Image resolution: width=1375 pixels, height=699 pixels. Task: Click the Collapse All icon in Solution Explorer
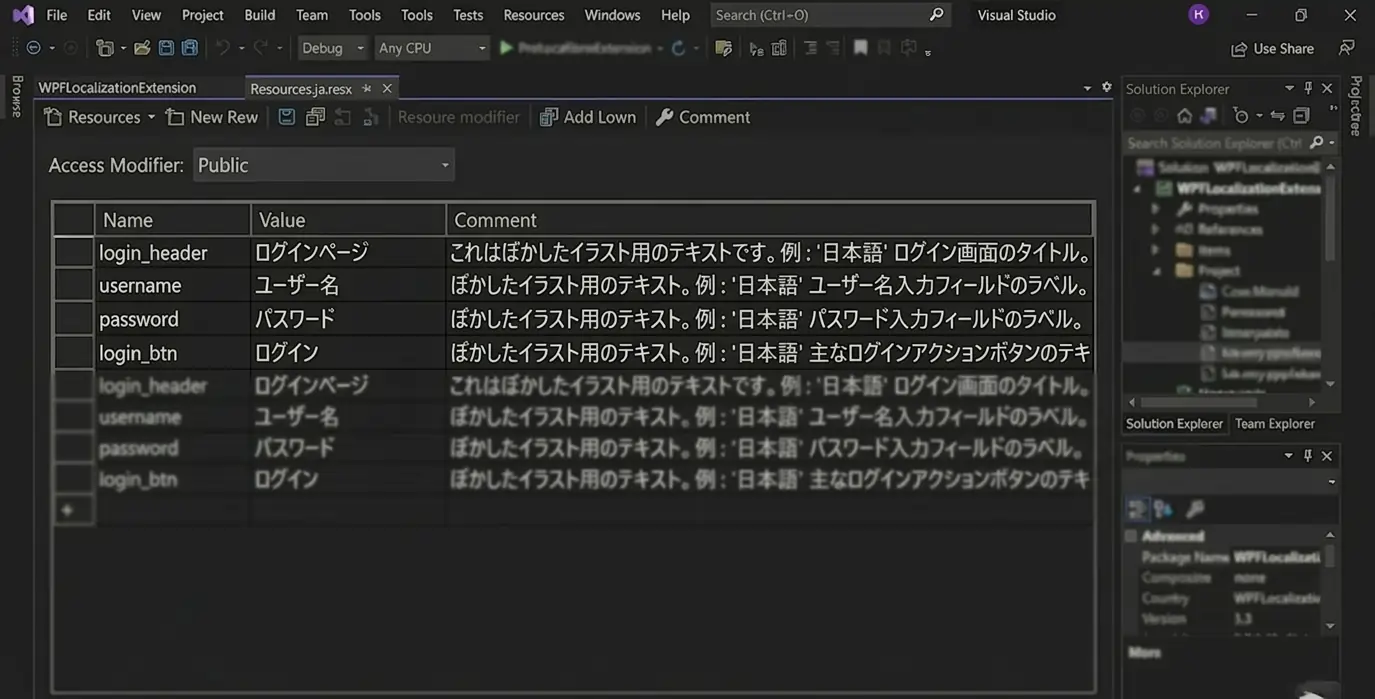[x=1302, y=115]
